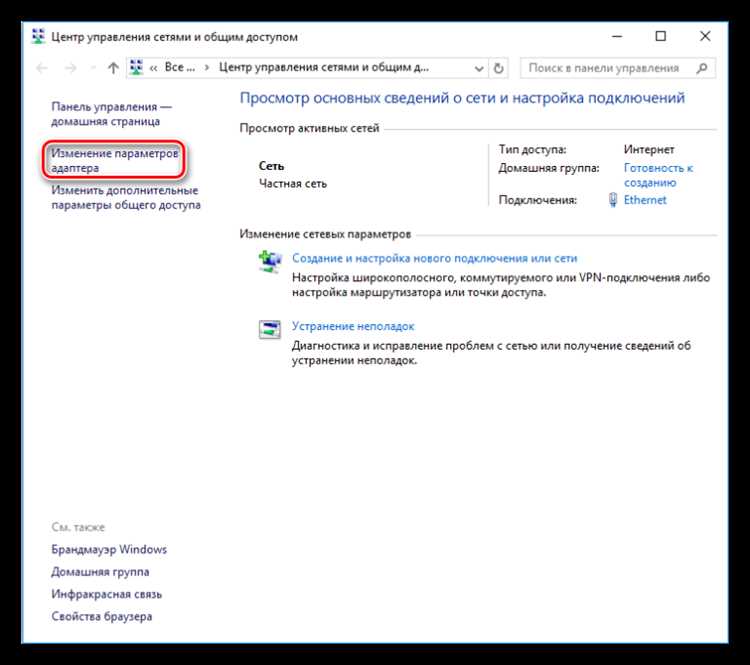The height and width of the screenshot is (665, 750).
Task: Click the forward navigation arrow
Action: (70, 68)
